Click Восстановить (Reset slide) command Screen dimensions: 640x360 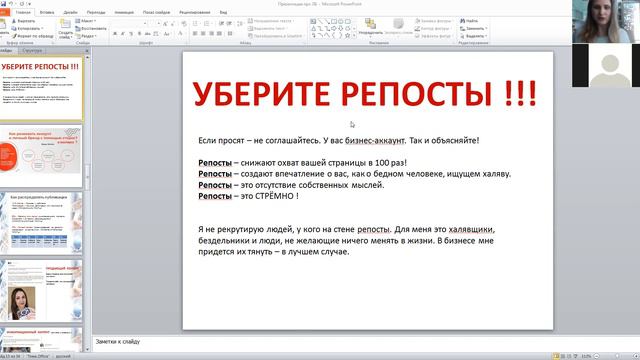click(91, 29)
